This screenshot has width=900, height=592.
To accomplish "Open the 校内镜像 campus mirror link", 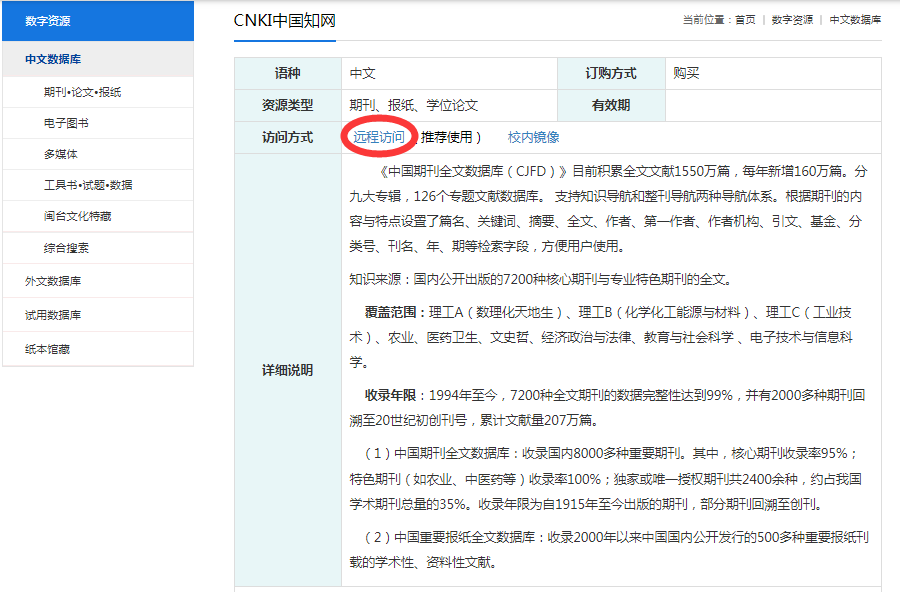I will (533, 138).
